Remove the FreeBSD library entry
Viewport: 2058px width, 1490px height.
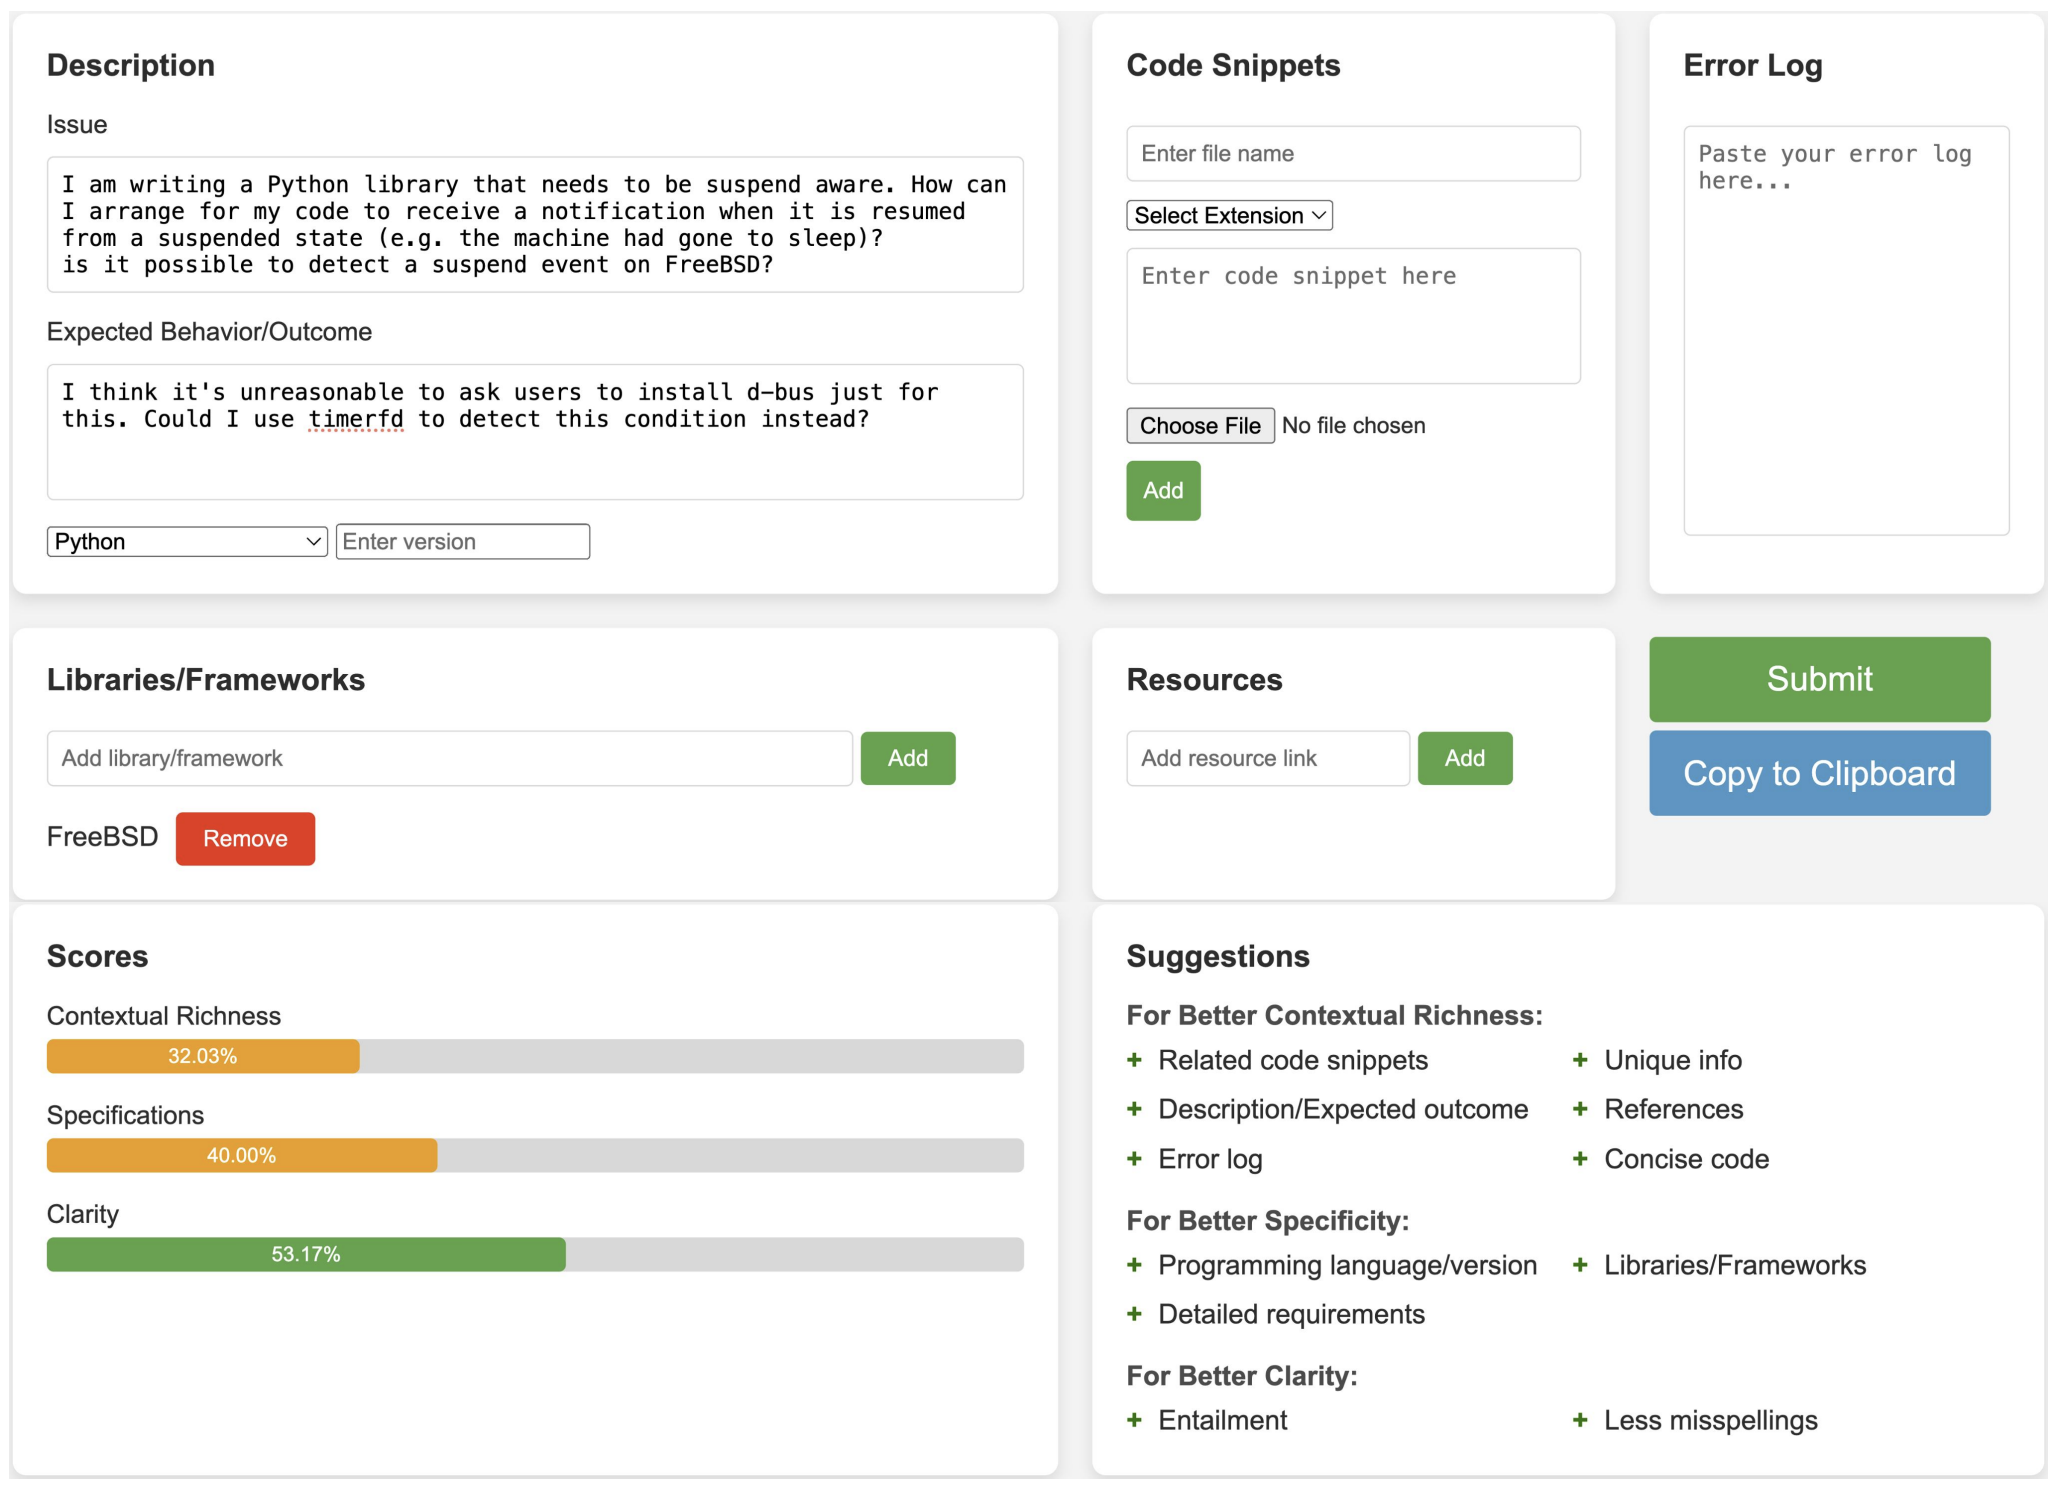[245, 839]
